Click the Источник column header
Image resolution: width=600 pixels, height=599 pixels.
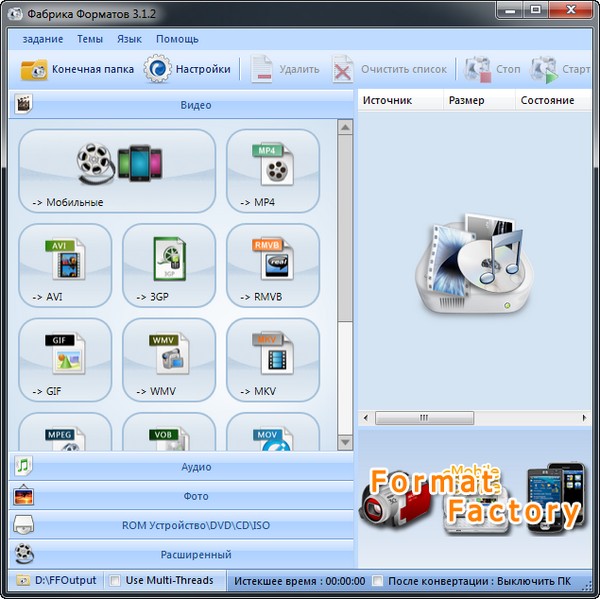pos(401,100)
